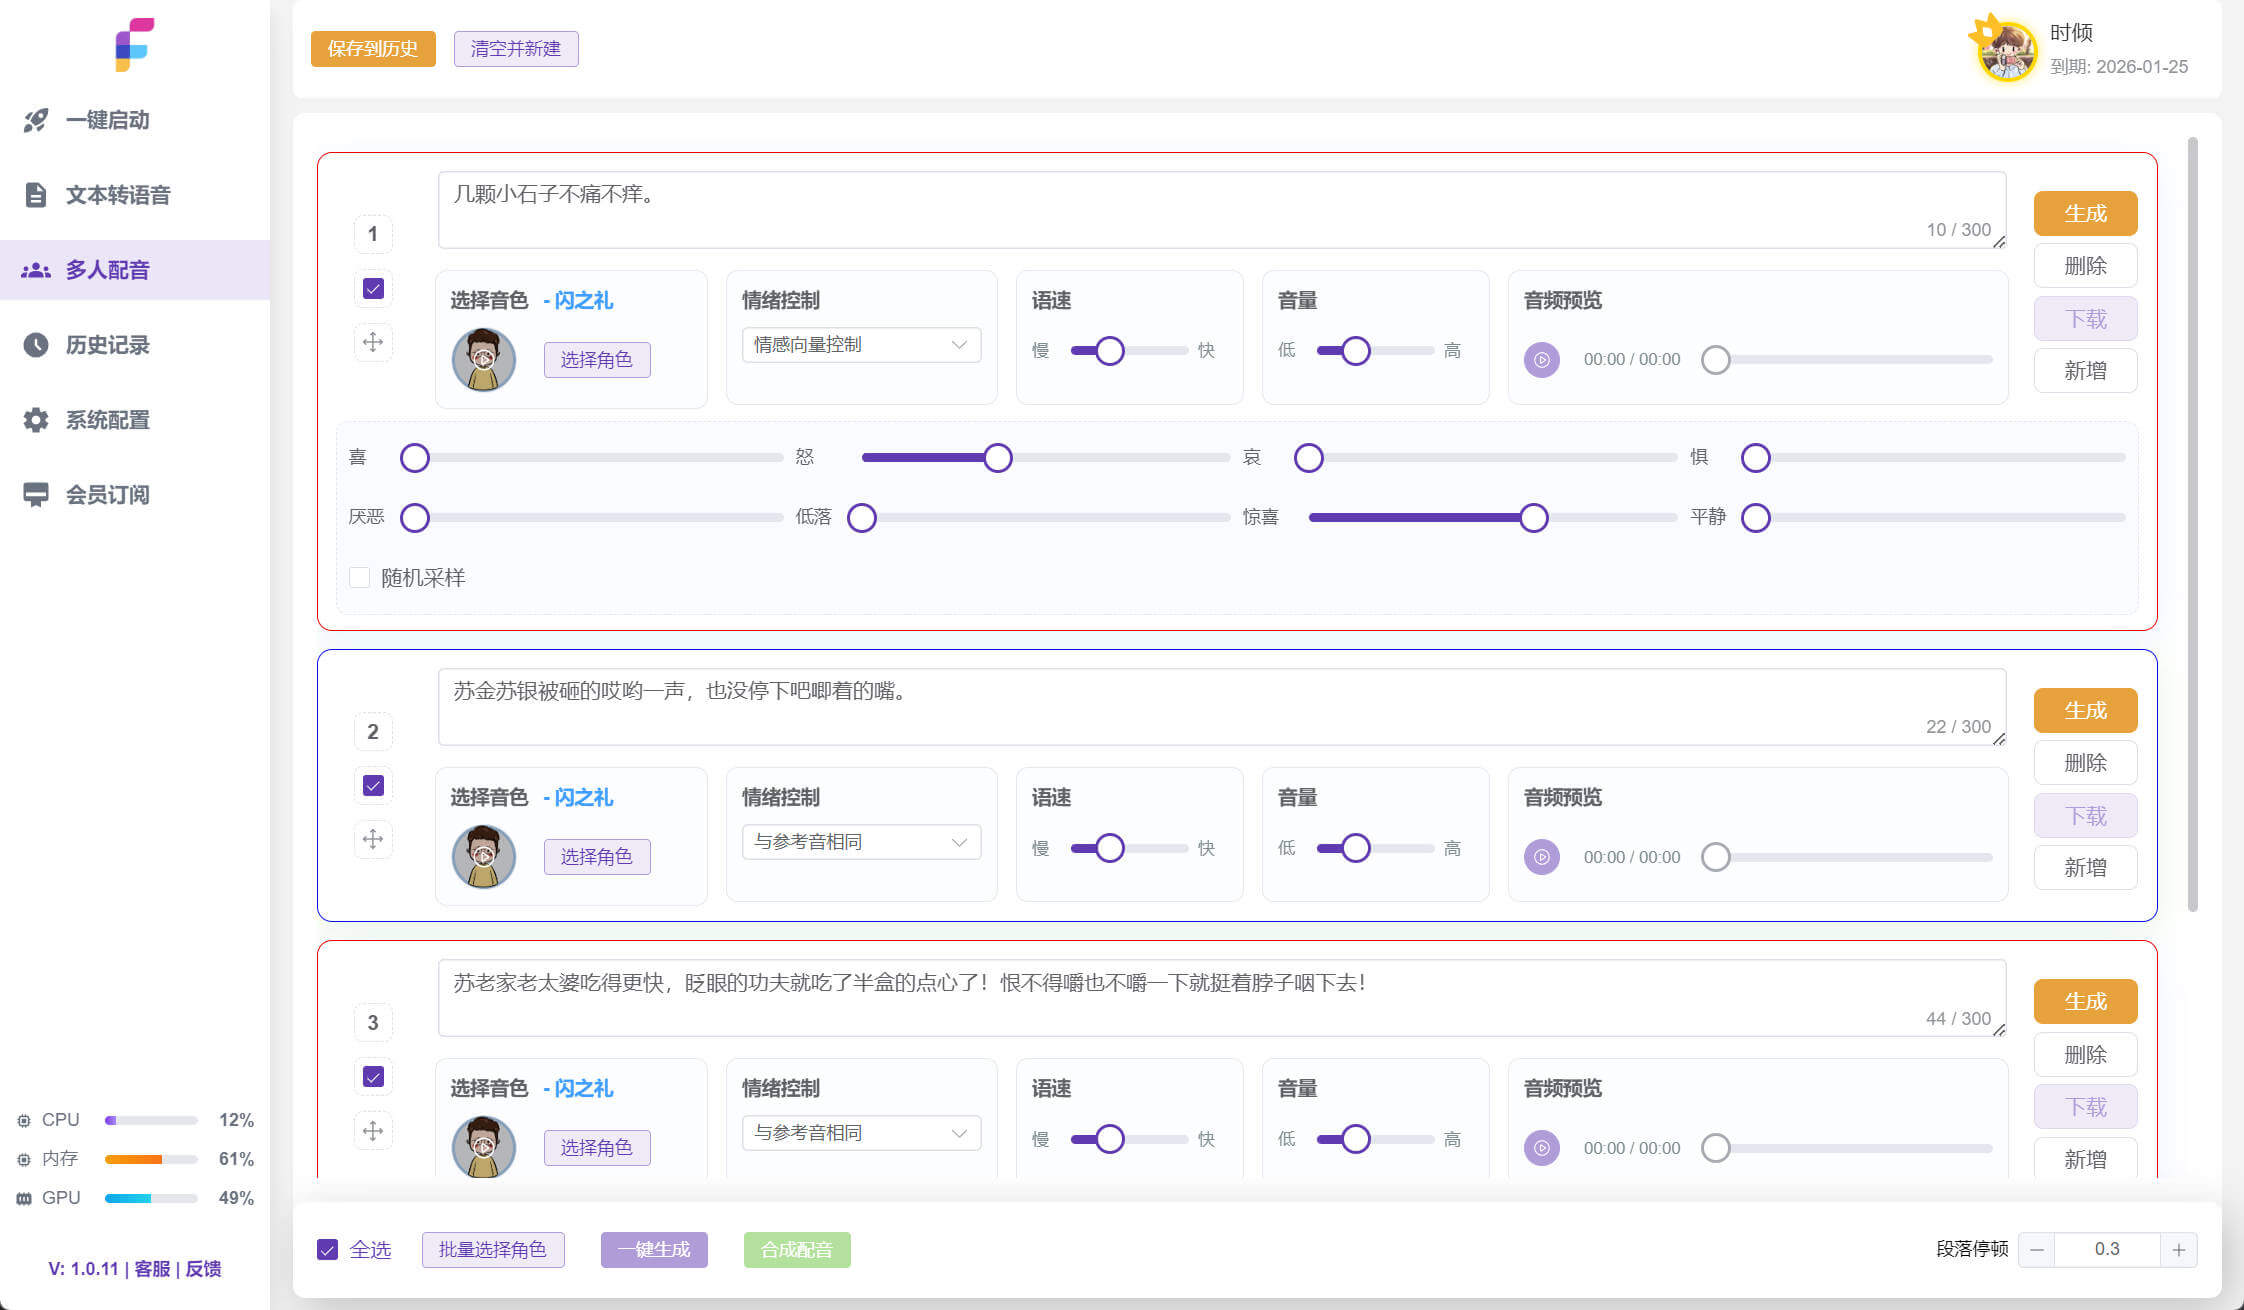Image resolution: width=2244 pixels, height=1310 pixels.
Task: Click the 批量选择角色 button
Action: [493, 1250]
